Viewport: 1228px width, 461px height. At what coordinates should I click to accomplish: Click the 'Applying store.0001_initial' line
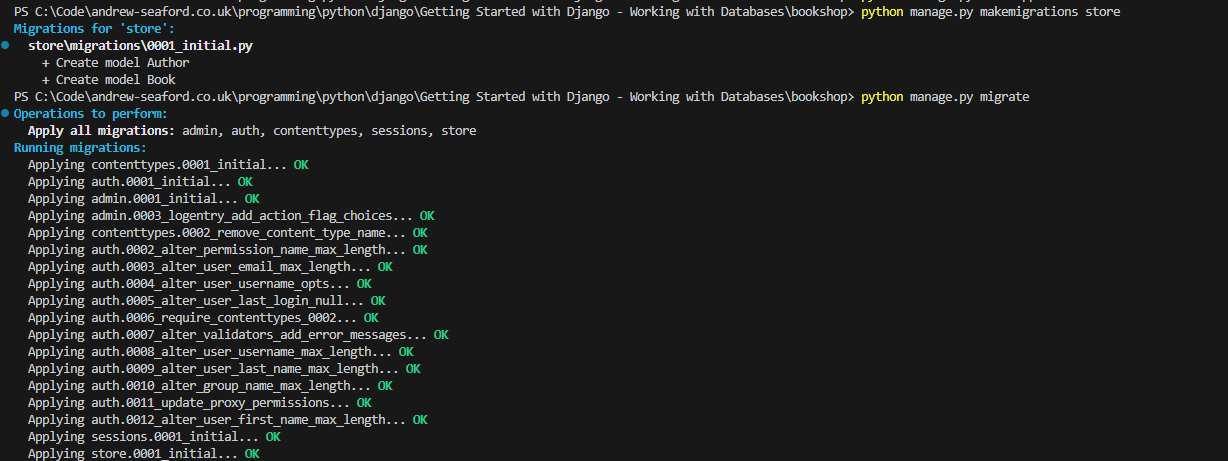pos(133,454)
